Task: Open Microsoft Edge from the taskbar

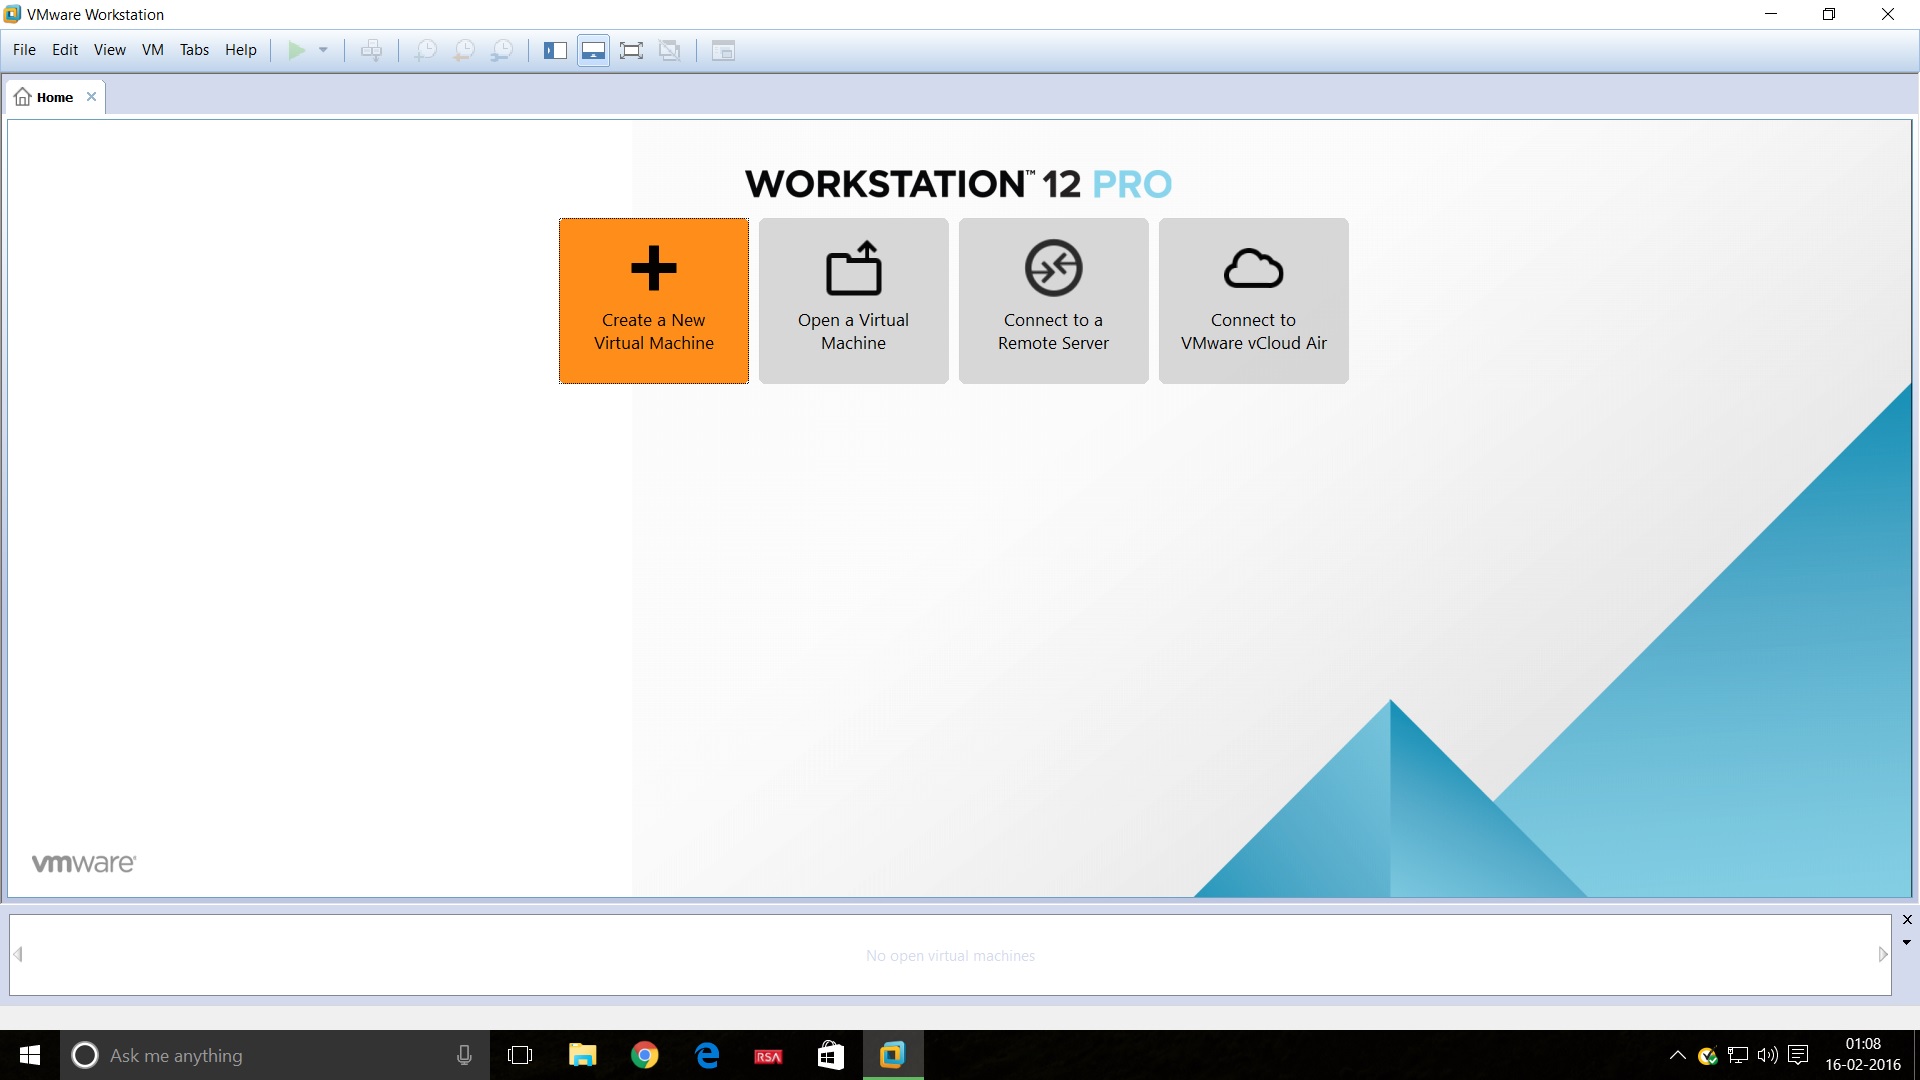Action: tap(707, 1055)
